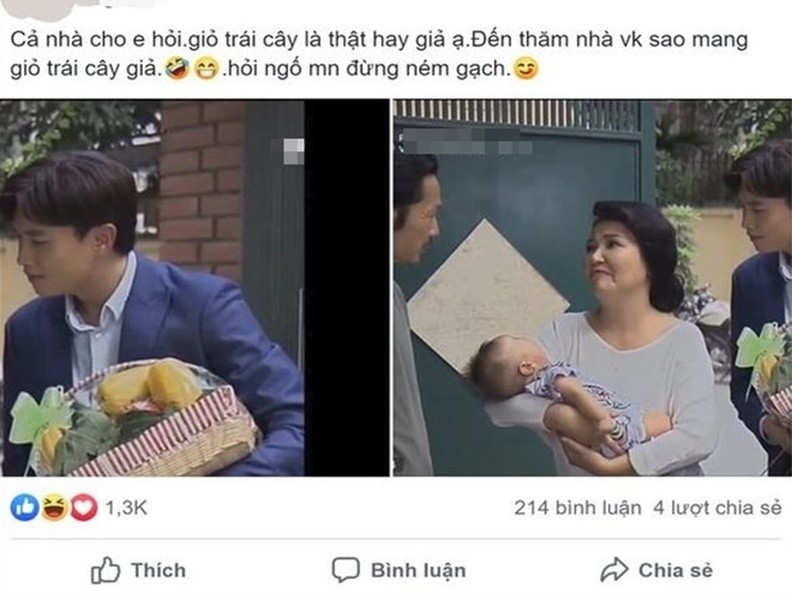
Task: Click the black strip beside the left photo
Action: [x=347, y=288]
